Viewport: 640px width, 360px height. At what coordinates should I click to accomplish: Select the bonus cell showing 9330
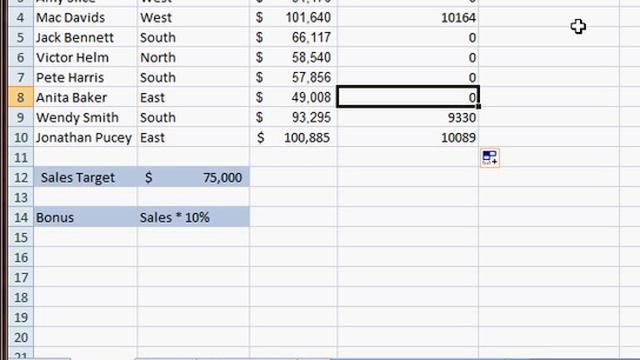pyautogui.click(x=408, y=118)
